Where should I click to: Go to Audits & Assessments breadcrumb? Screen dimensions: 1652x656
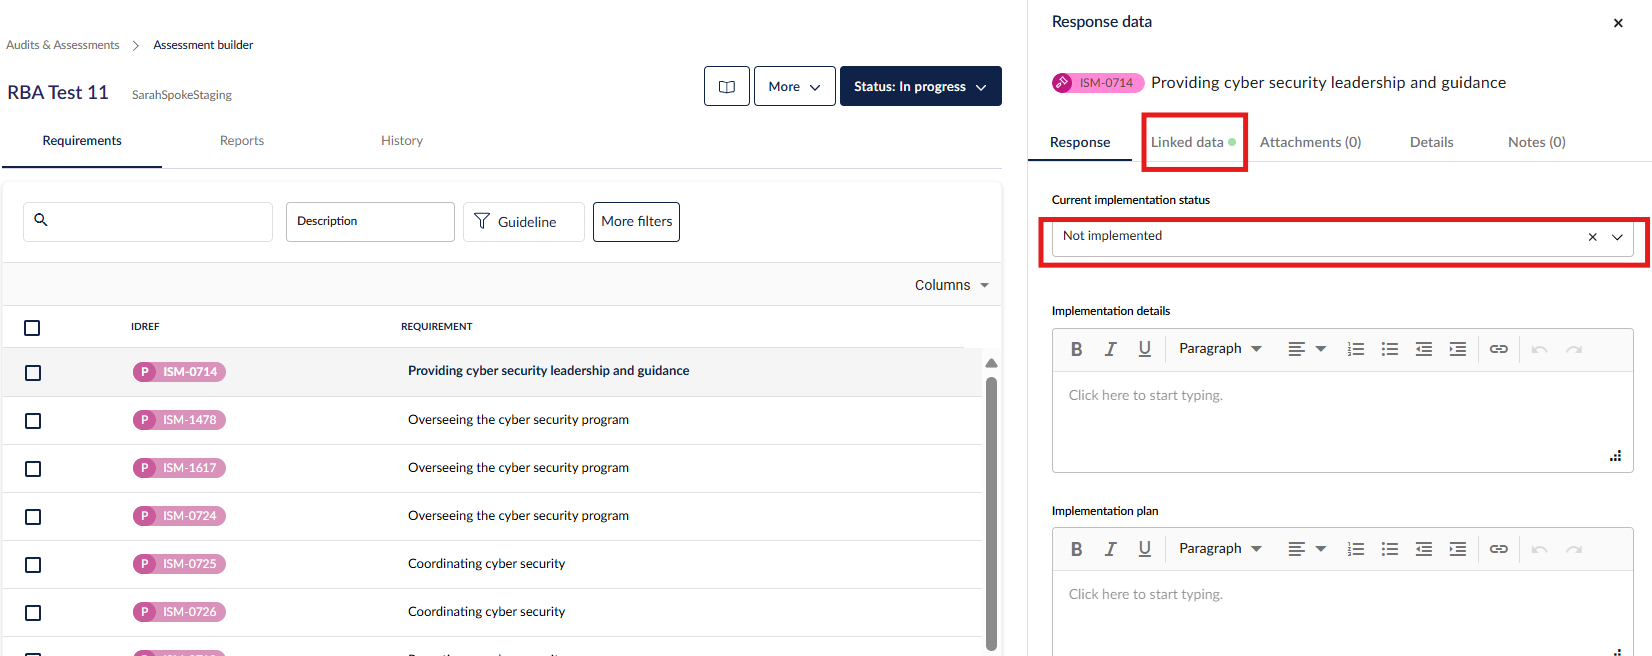tap(63, 45)
